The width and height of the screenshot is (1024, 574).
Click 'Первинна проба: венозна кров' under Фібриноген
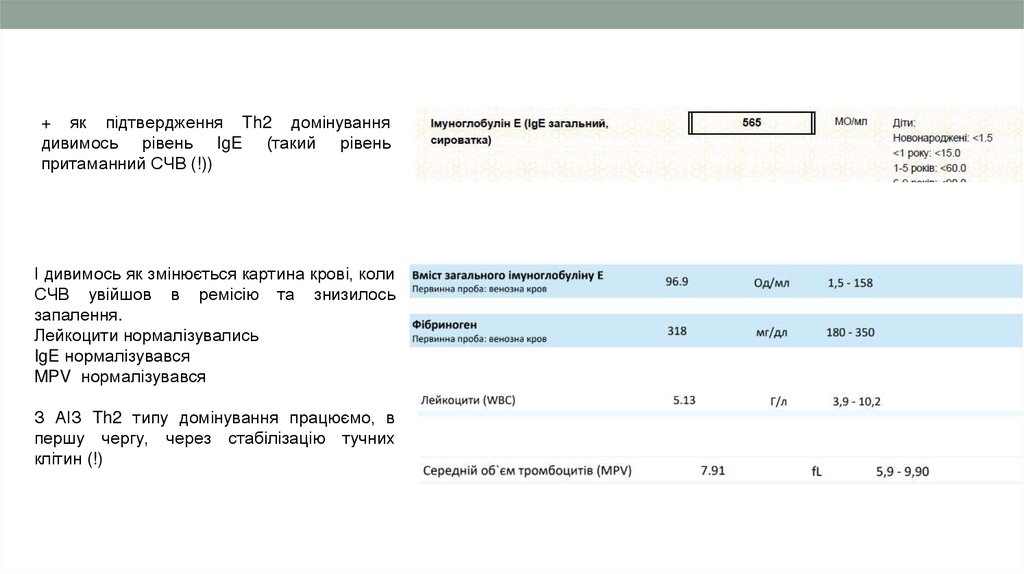479,339
